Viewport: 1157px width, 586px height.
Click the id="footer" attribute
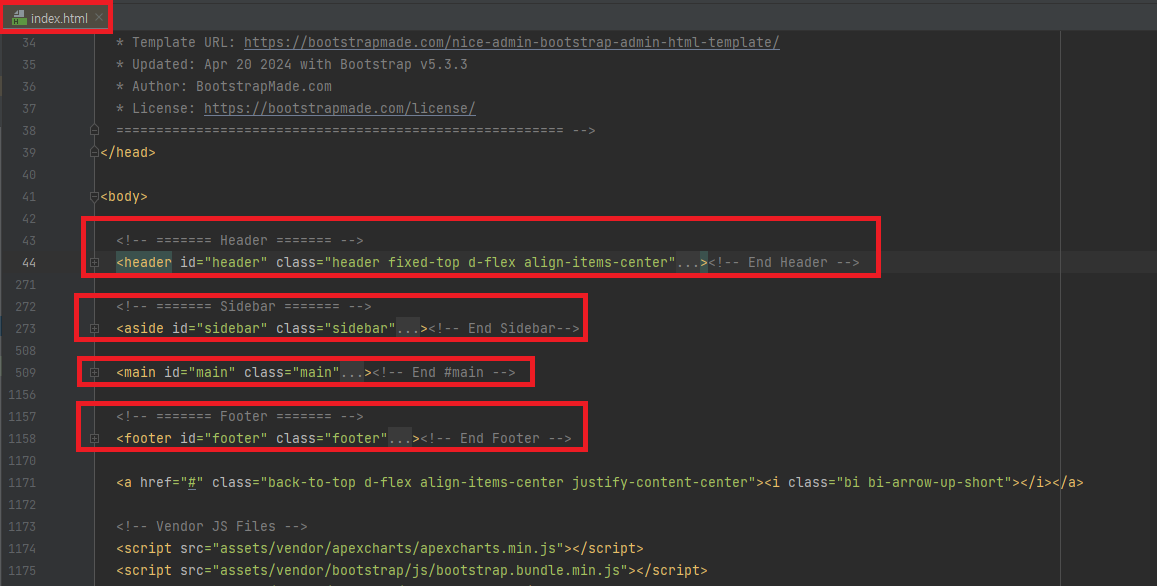(224, 438)
